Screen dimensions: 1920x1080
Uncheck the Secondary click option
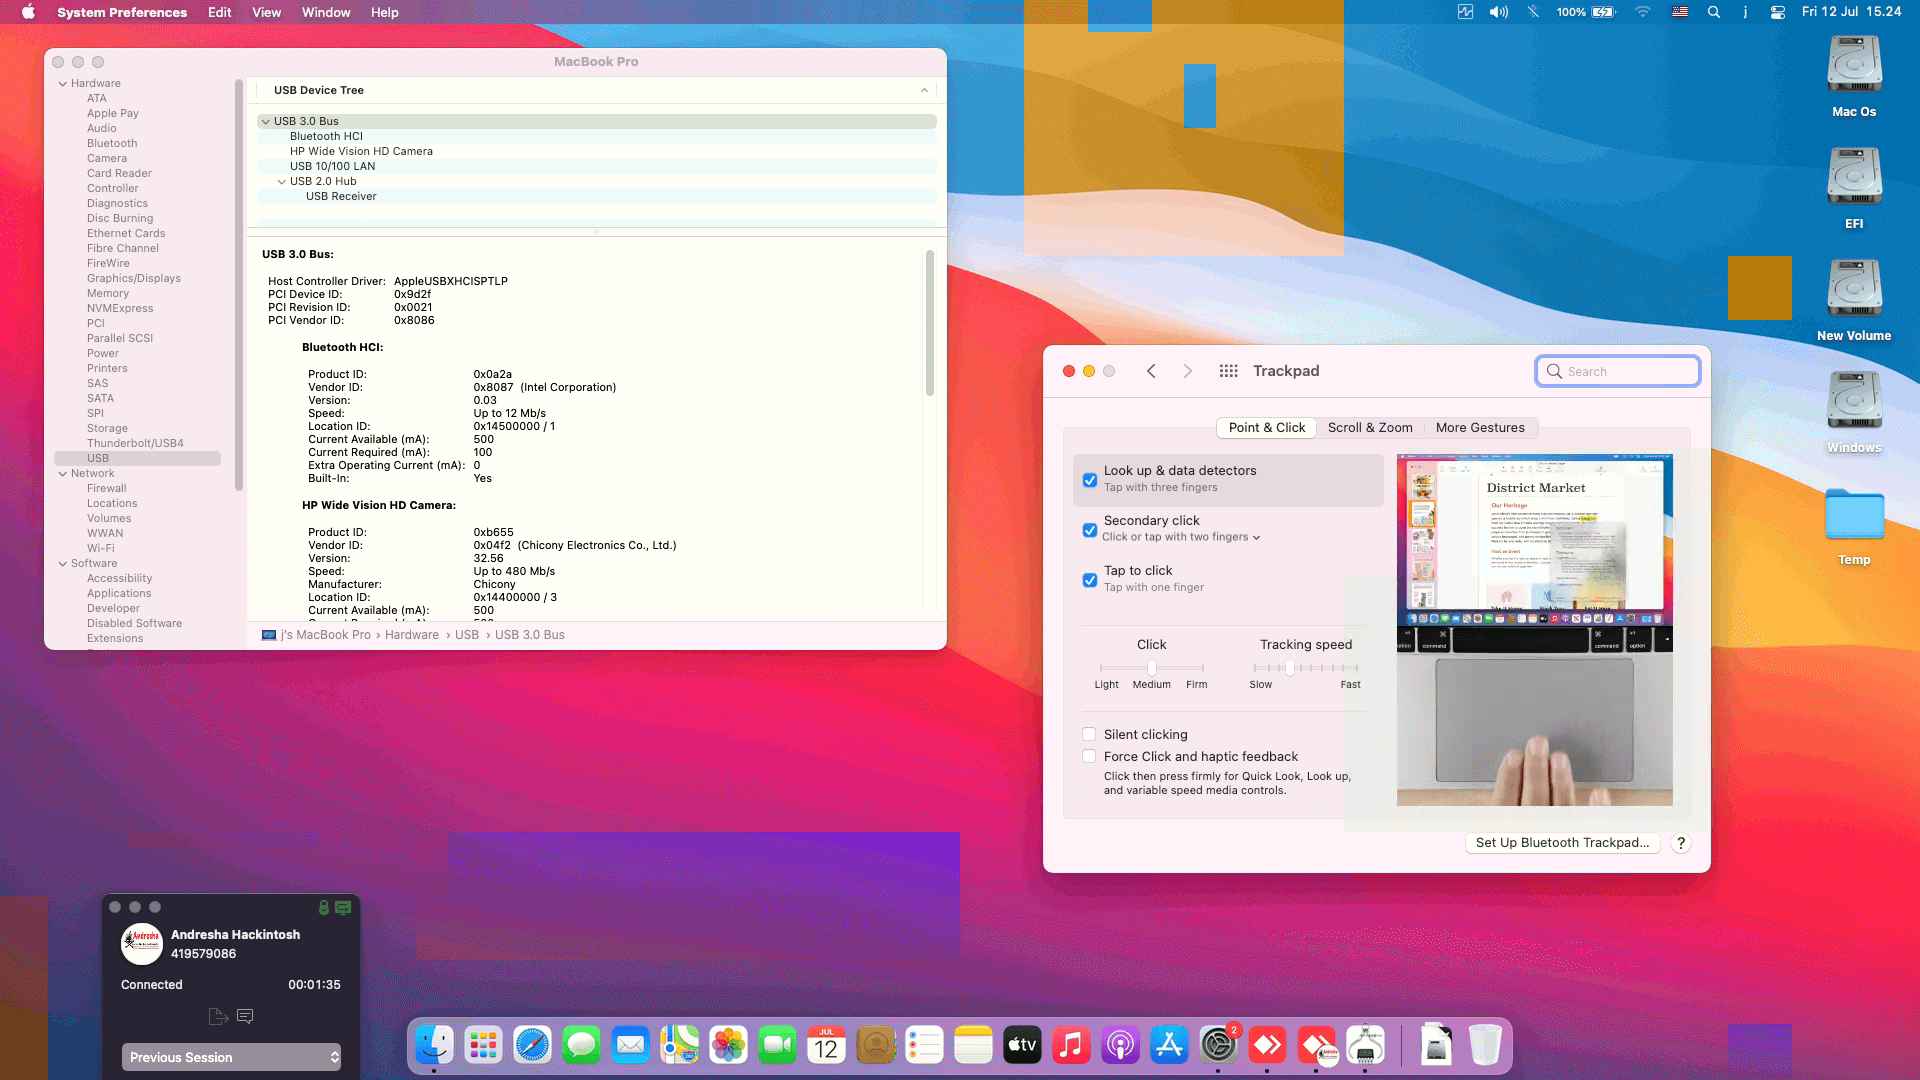(x=1090, y=530)
